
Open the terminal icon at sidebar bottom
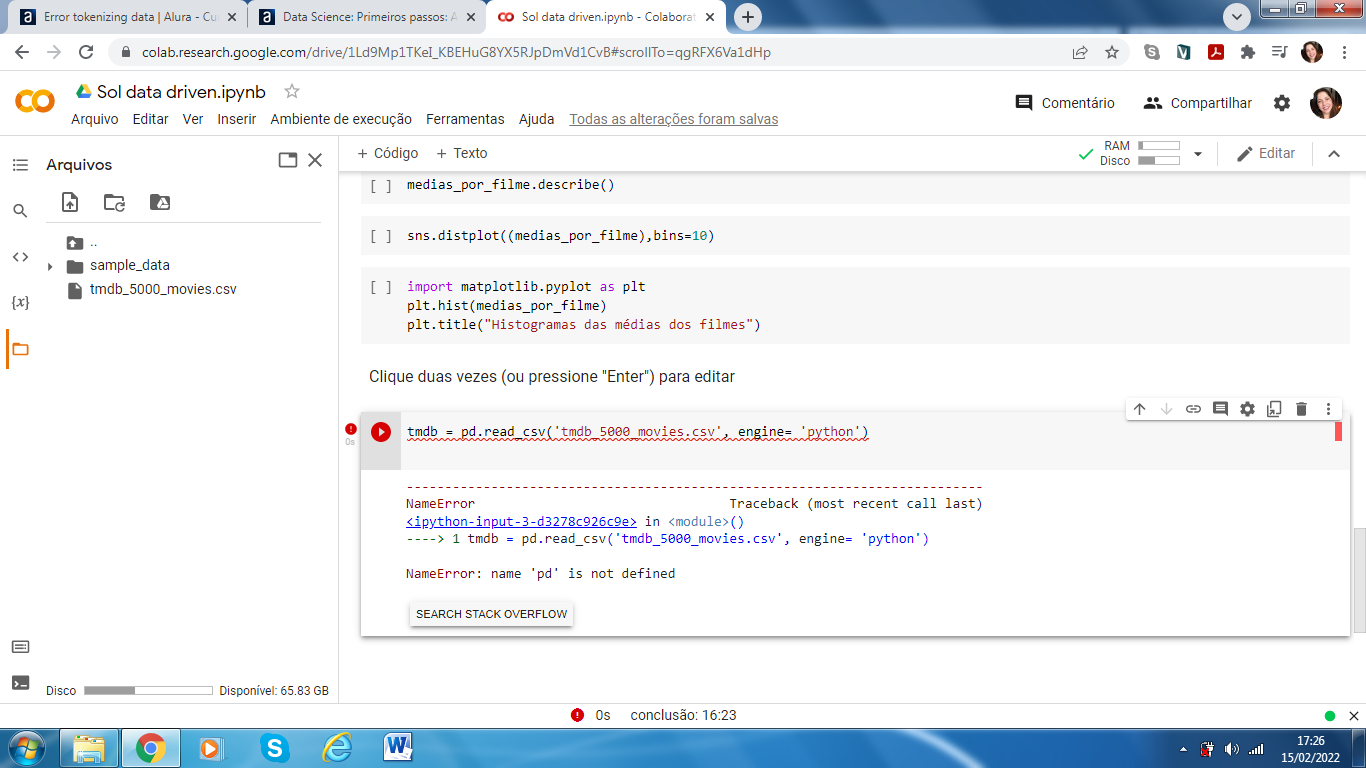point(20,683)
